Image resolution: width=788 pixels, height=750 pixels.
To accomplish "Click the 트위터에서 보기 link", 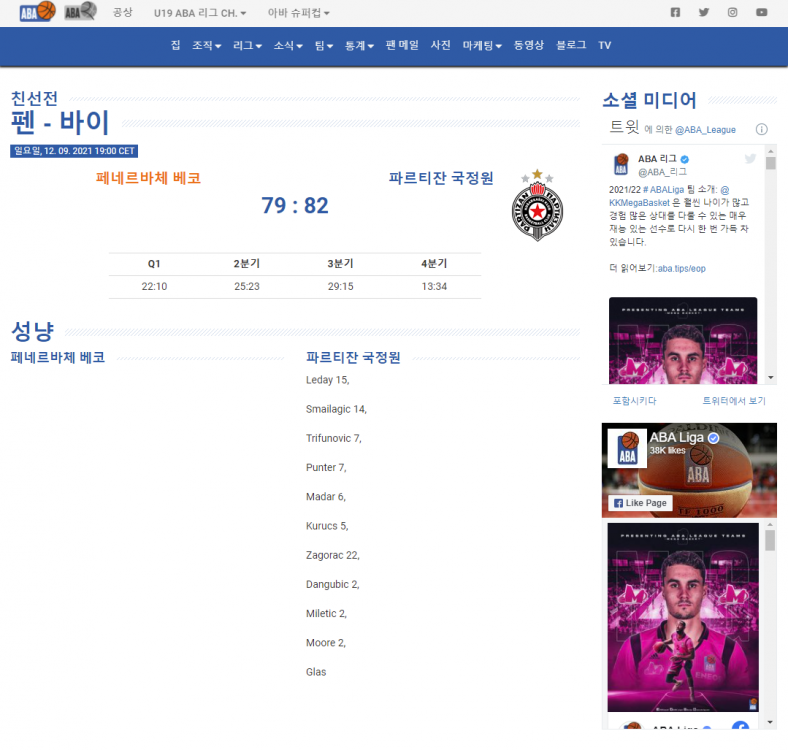I will point(734,401).
